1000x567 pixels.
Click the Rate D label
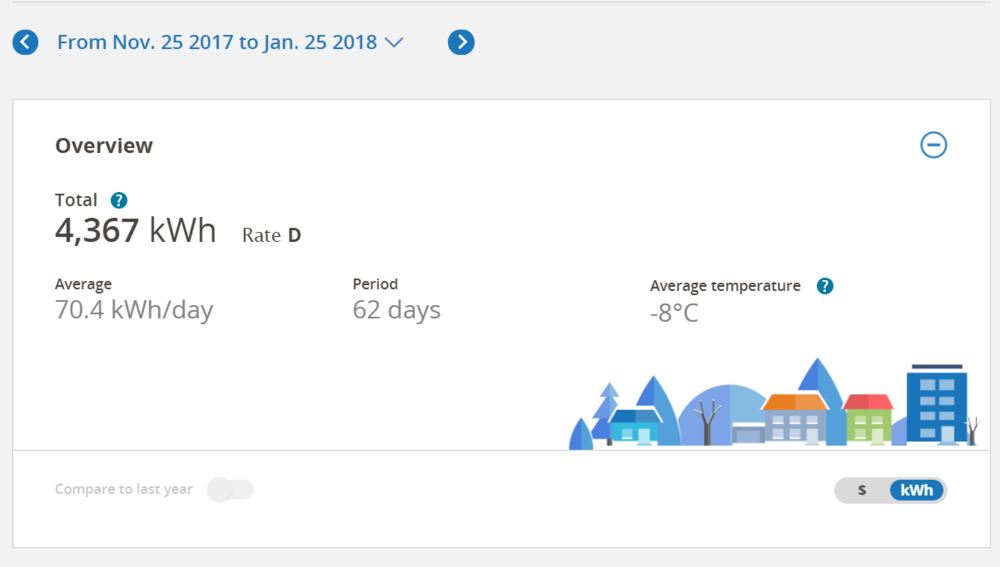click(x=271, y=236)
